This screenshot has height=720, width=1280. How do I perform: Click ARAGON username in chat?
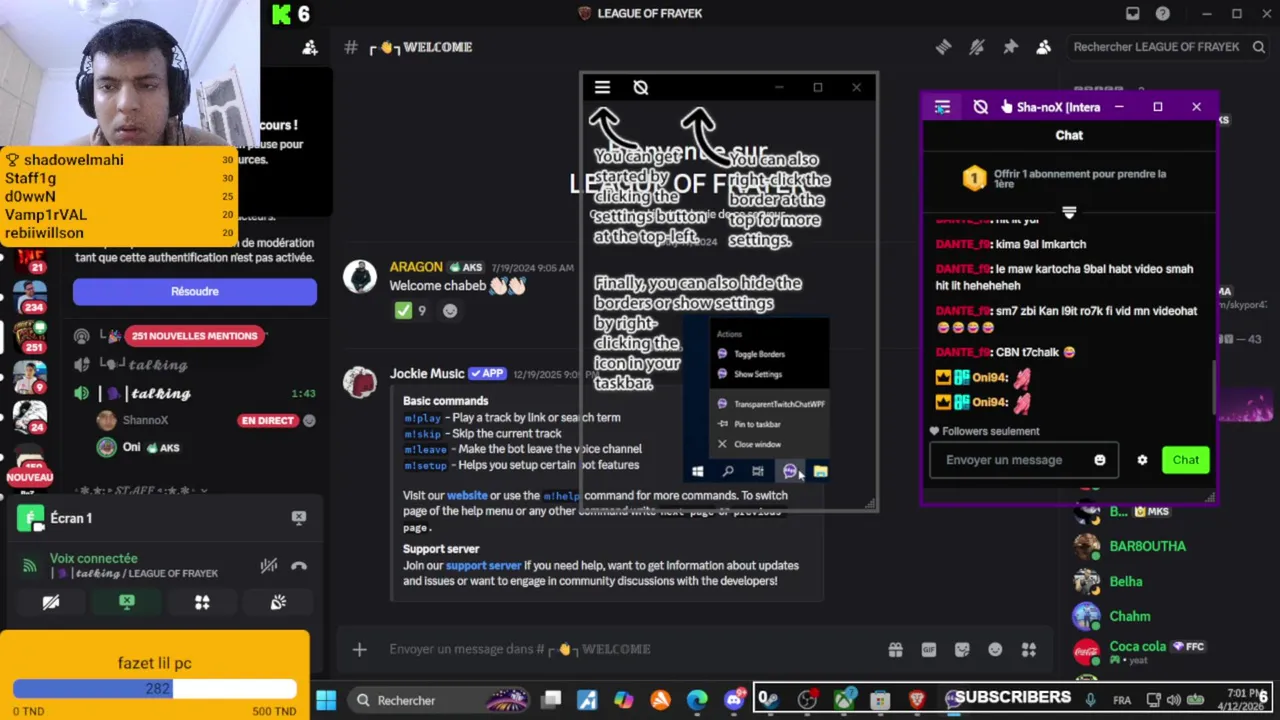[x=416, y=267]
